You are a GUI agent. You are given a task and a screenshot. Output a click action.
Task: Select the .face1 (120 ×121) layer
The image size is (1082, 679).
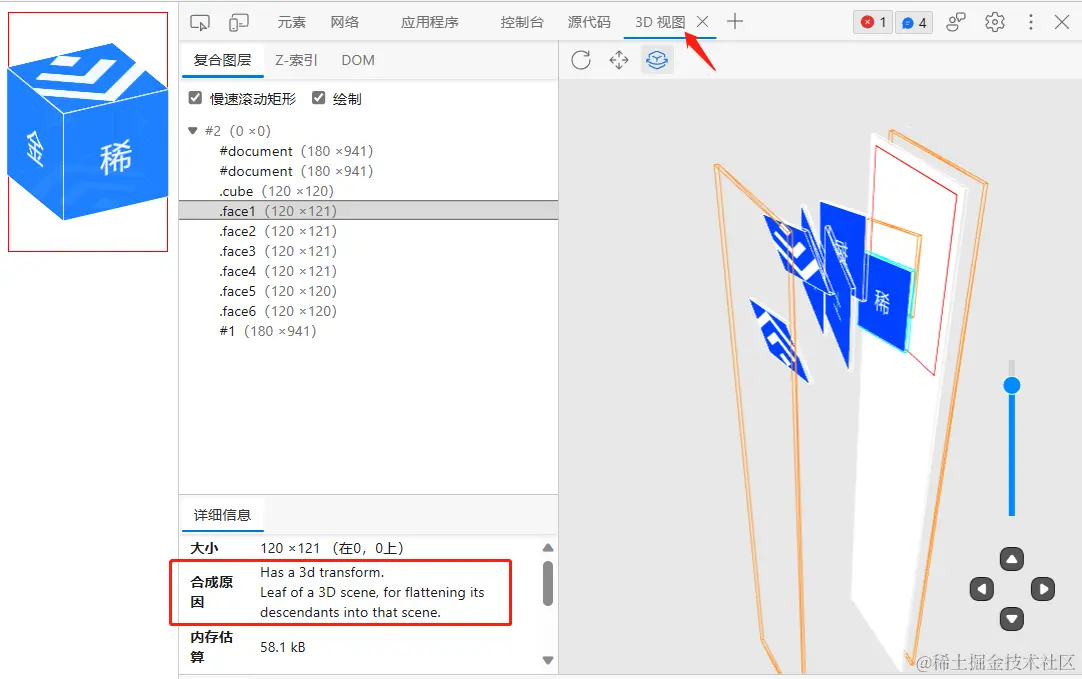368,211
